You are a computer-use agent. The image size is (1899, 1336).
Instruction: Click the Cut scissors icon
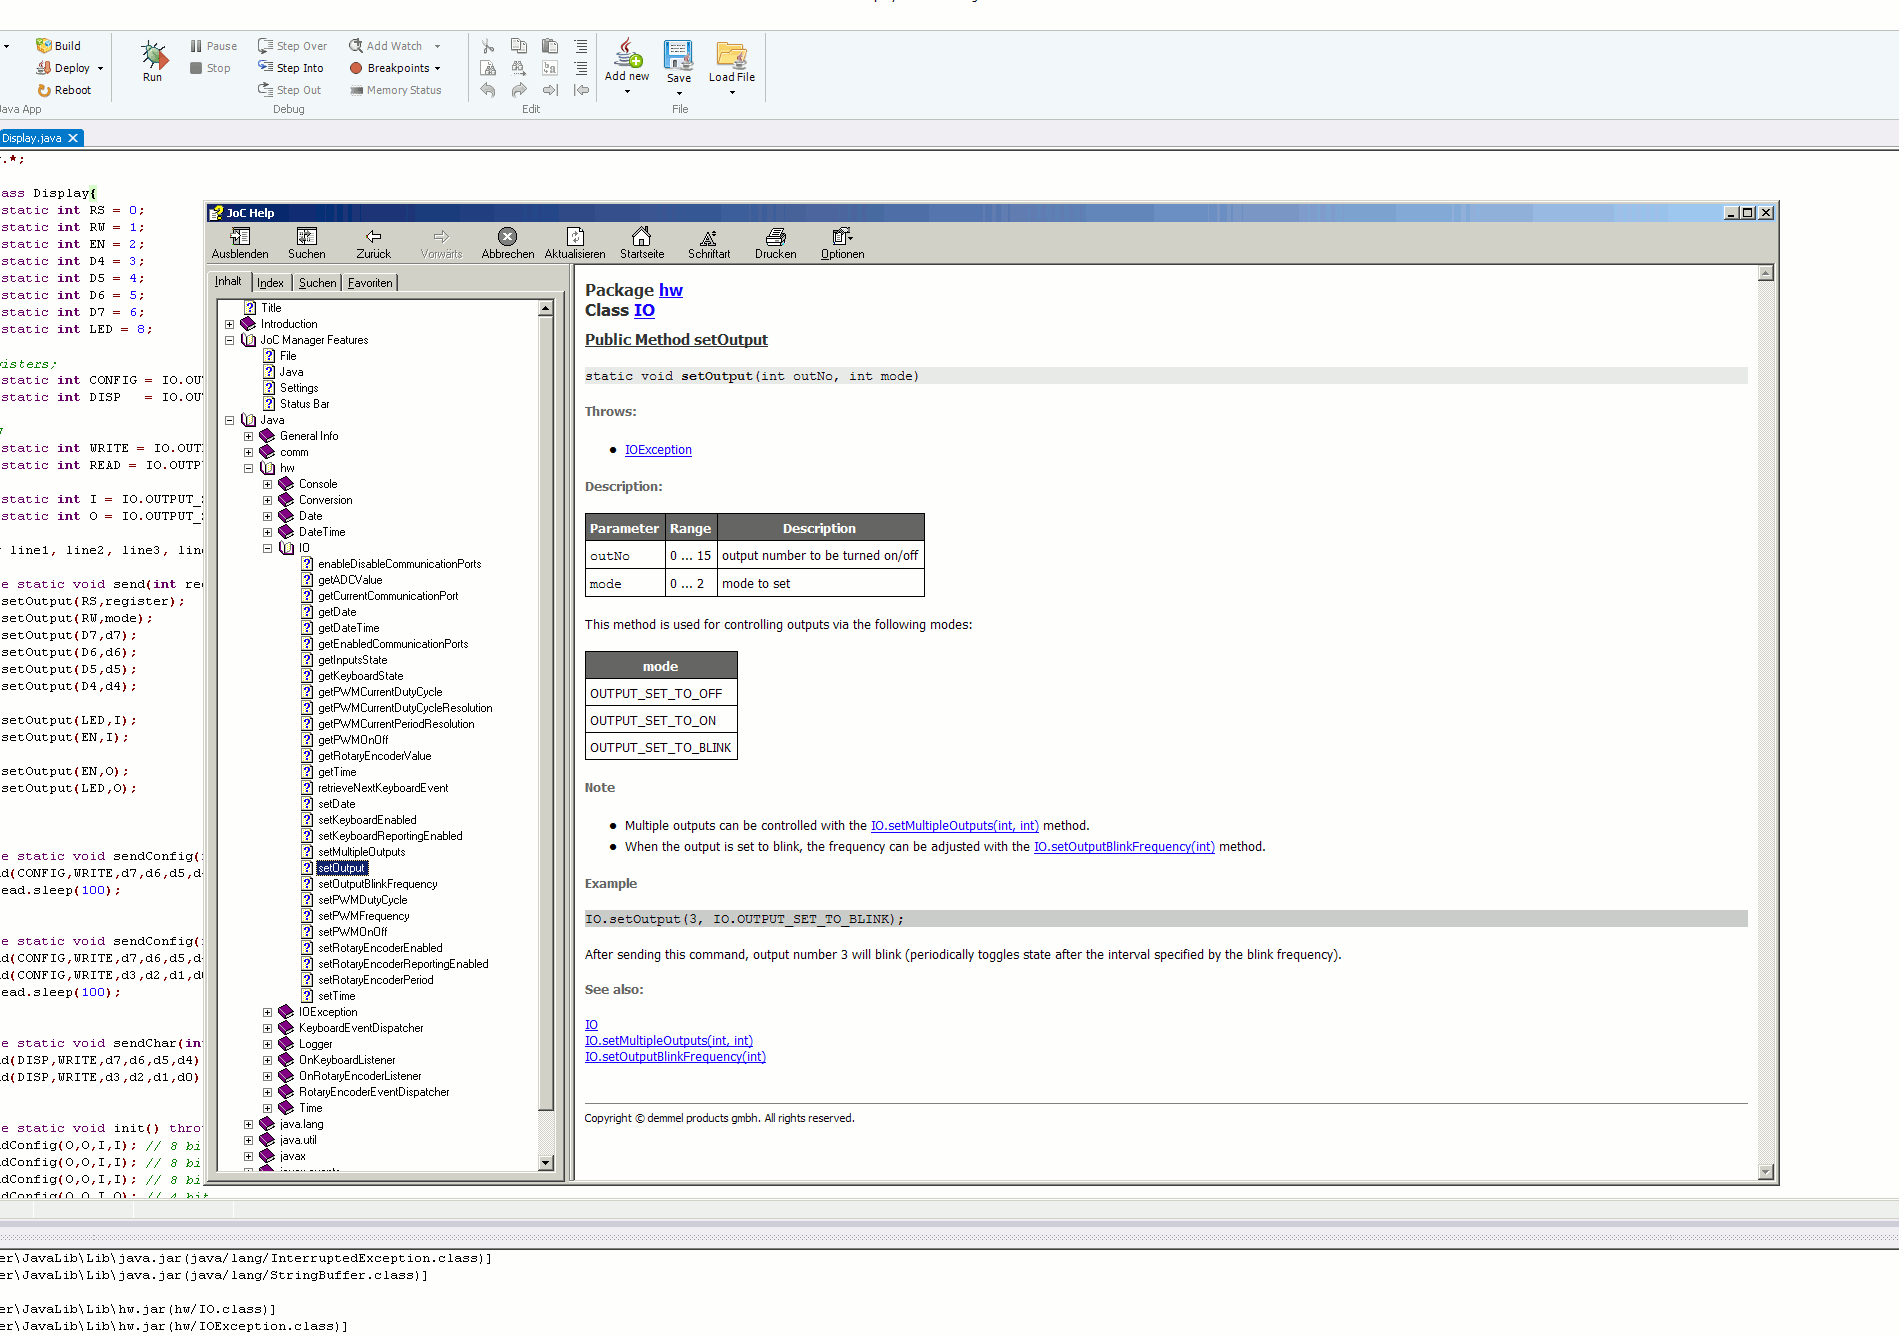pos(488,46)
